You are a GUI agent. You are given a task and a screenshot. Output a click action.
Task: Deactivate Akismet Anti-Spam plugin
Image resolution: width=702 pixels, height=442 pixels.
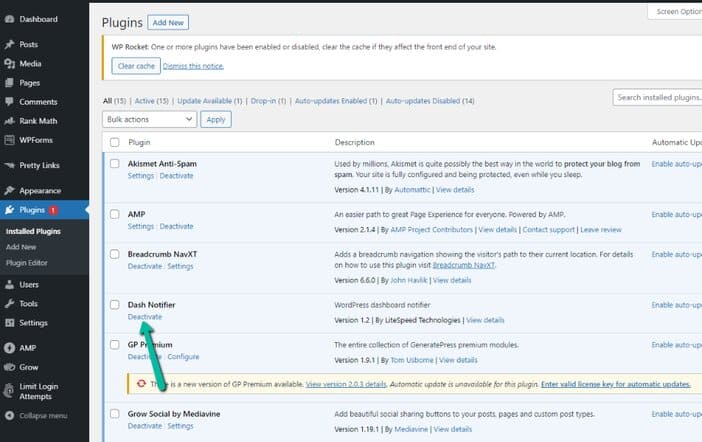(176, 176)
